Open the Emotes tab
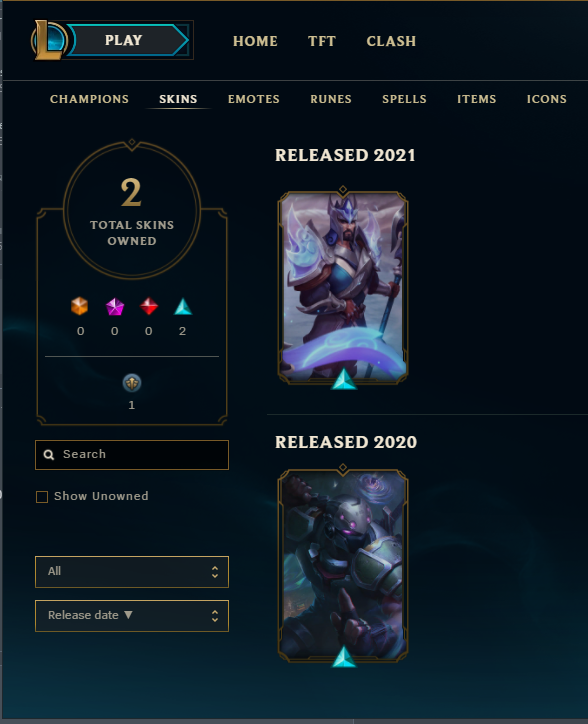The height and width of the screenshot is (724, 588). pos(254,99)
